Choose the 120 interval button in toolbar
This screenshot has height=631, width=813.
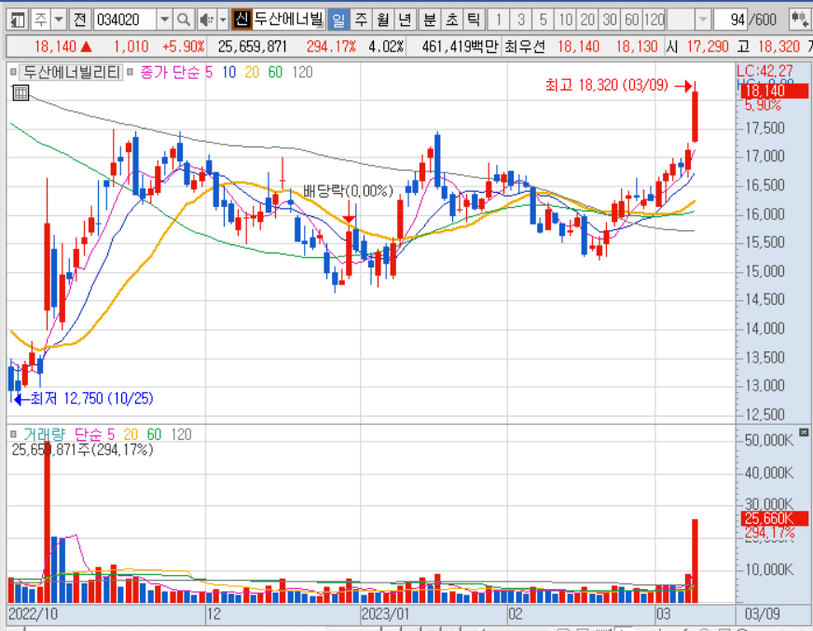coord(654,20)
